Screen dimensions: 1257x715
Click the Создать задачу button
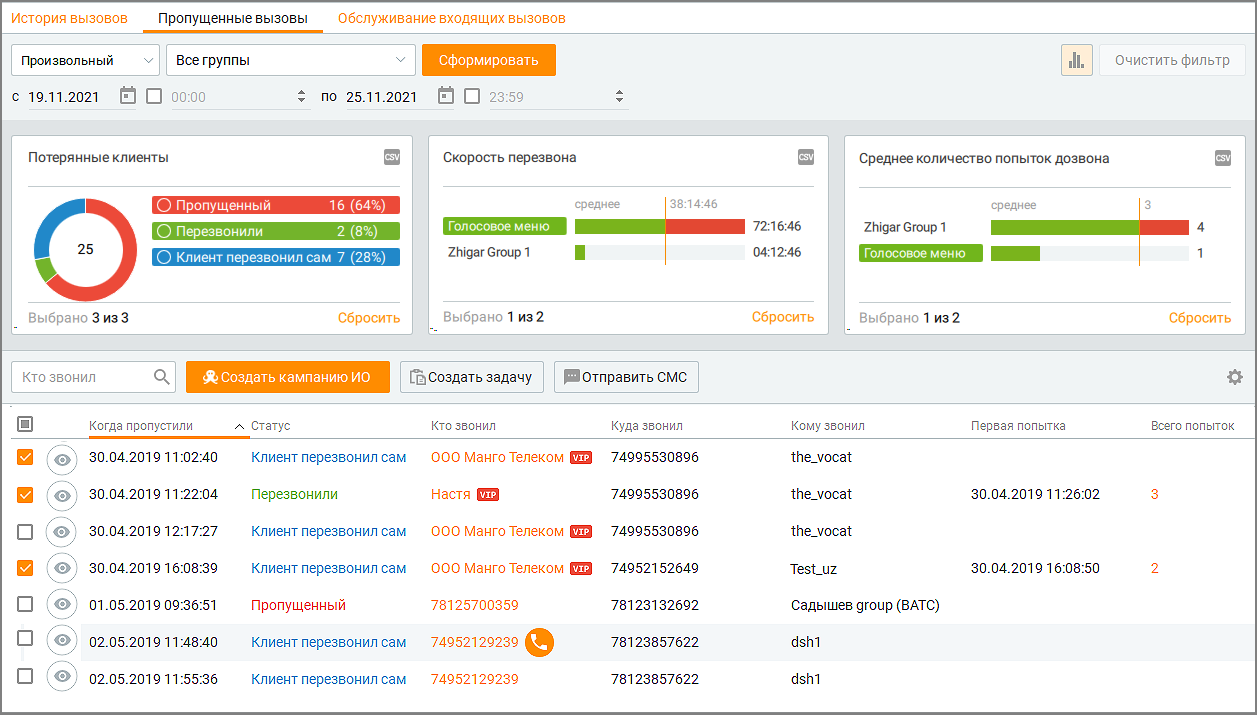coord(472,377)
